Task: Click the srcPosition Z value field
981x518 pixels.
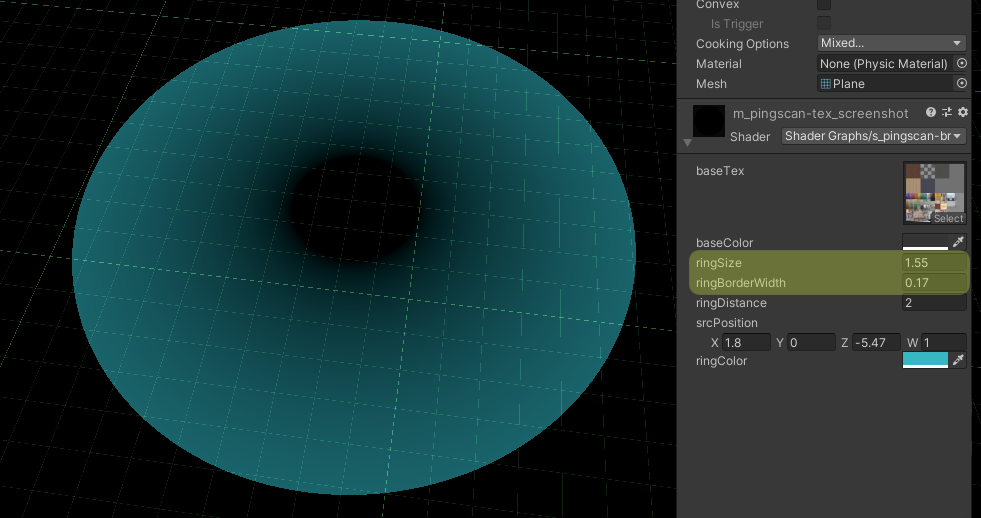Action: coord(877,342)
